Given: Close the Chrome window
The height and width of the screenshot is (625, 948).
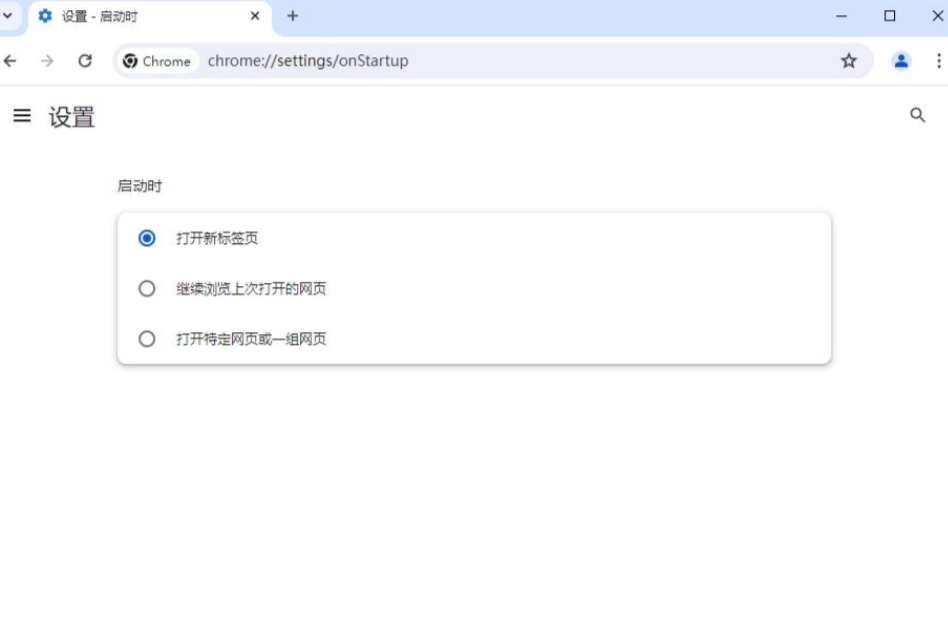Looking at the screenshot, I should click(x=938, y=16).
